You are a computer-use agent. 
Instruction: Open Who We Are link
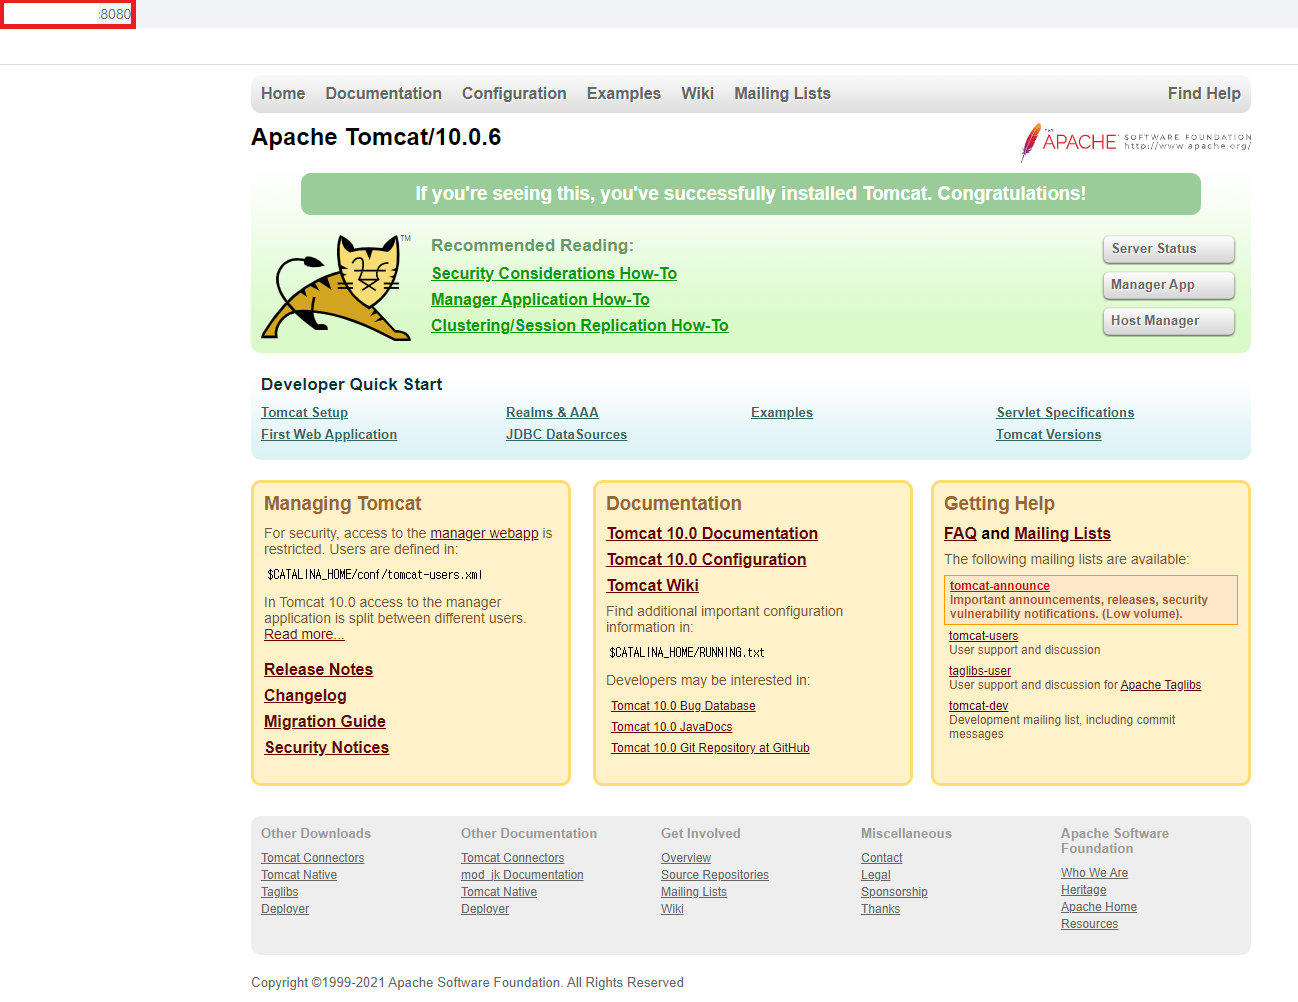pos(1094,873)
